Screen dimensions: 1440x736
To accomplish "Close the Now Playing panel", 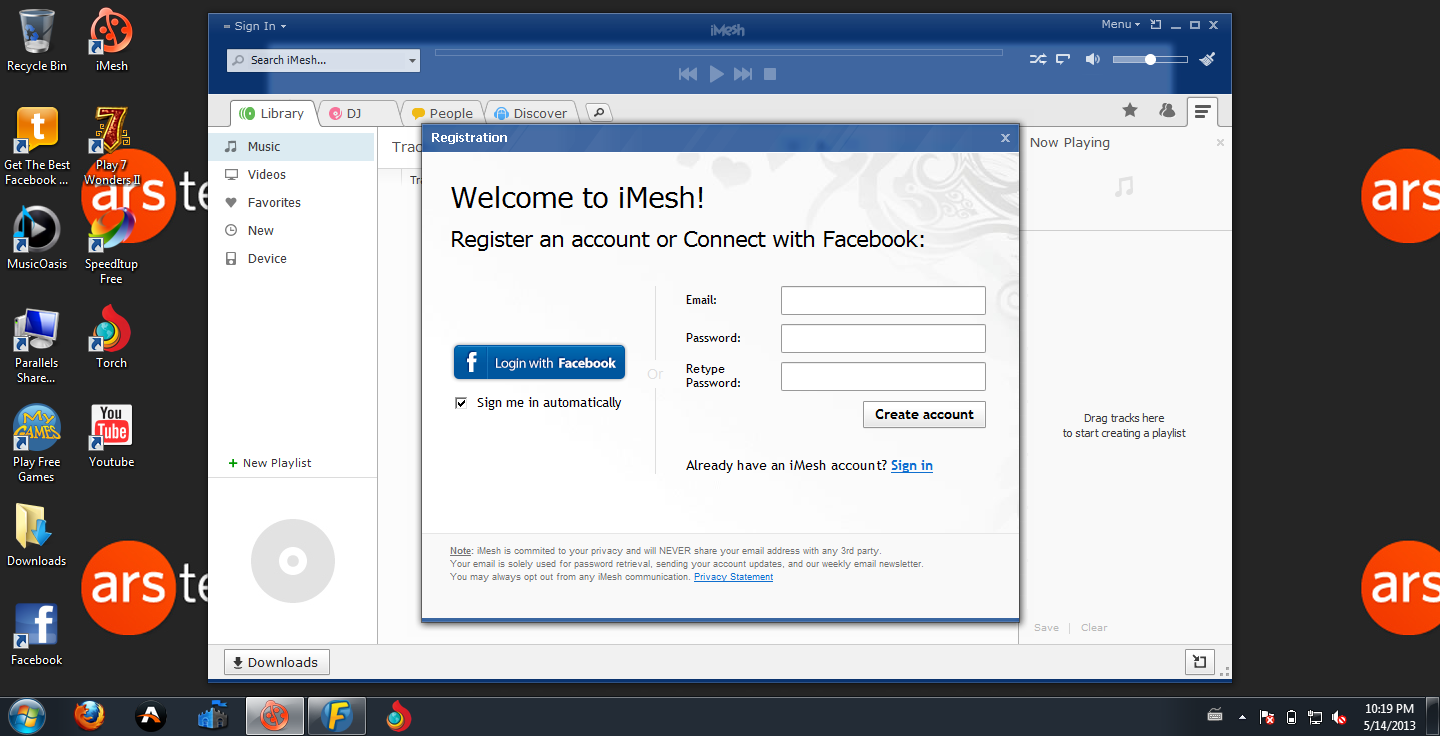I will coord(1220,143).
